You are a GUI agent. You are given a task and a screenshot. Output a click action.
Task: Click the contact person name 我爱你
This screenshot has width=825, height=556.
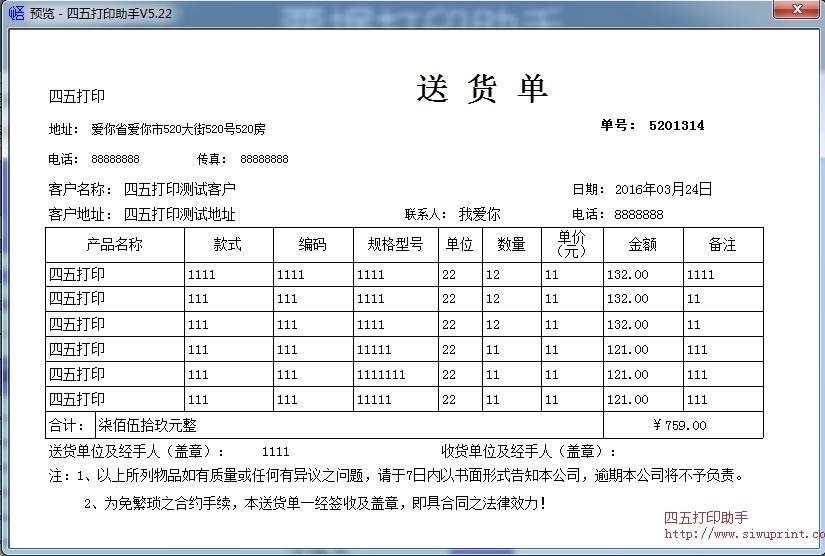tap(479, 214)
